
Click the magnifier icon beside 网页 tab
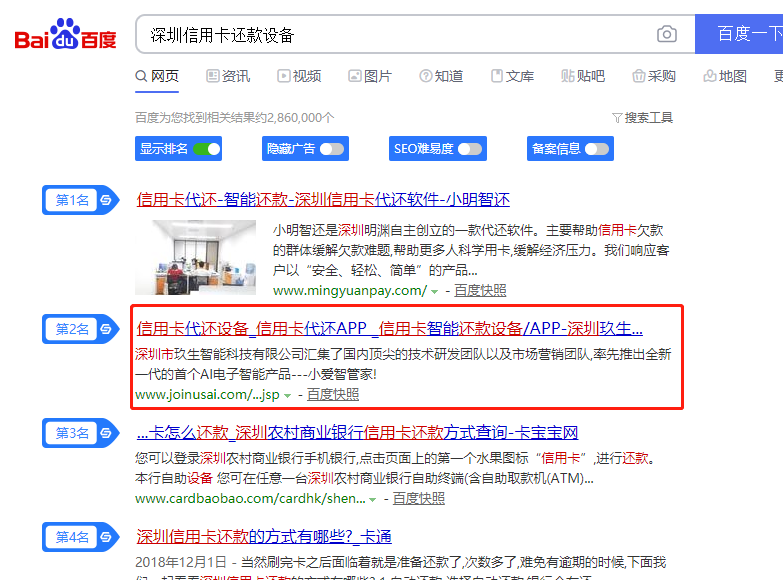(x=141, y=76)
